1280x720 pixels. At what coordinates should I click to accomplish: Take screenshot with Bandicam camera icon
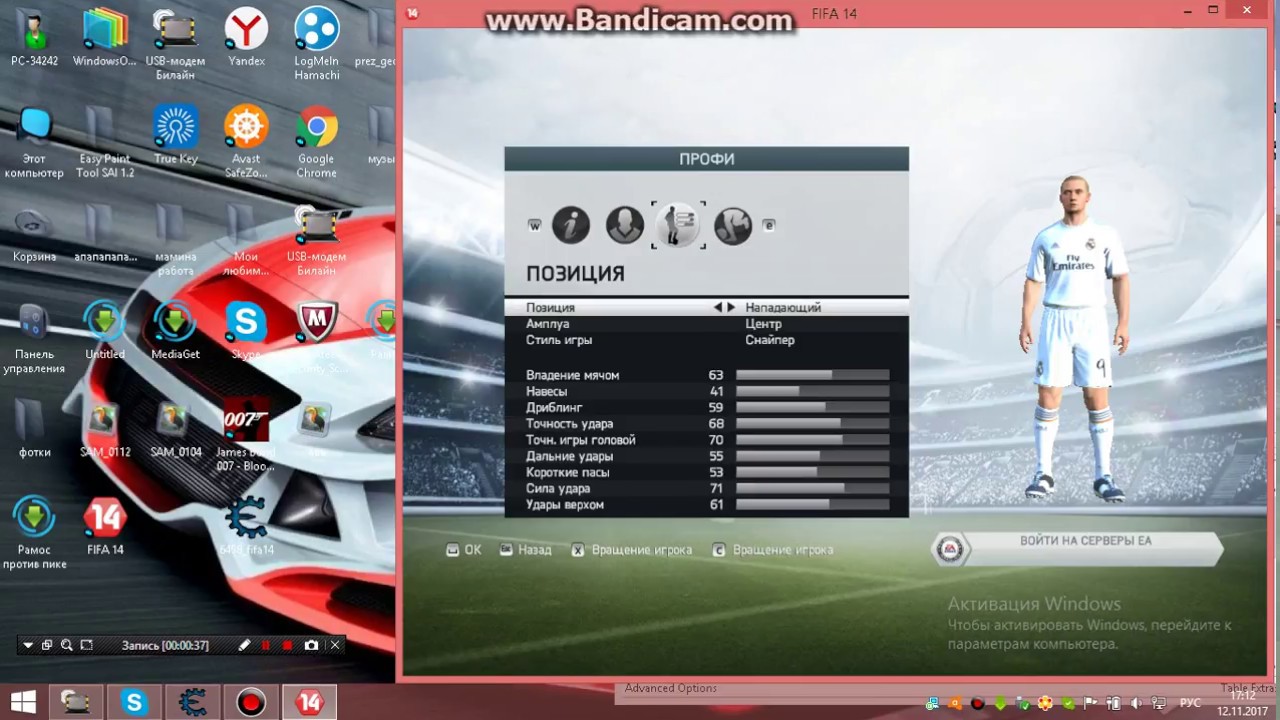tap(311, 645)
